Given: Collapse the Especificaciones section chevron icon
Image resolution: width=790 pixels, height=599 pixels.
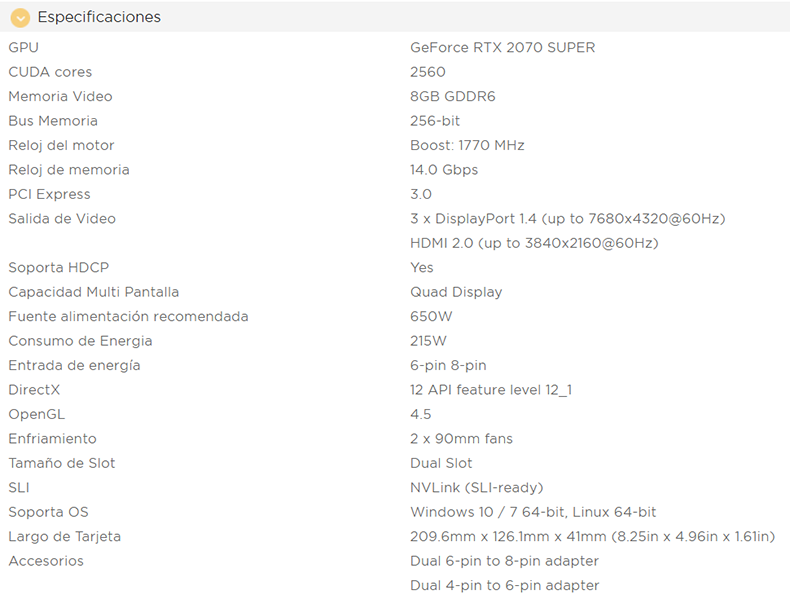Looking at the screenshot, I should [x=20, y=18].
